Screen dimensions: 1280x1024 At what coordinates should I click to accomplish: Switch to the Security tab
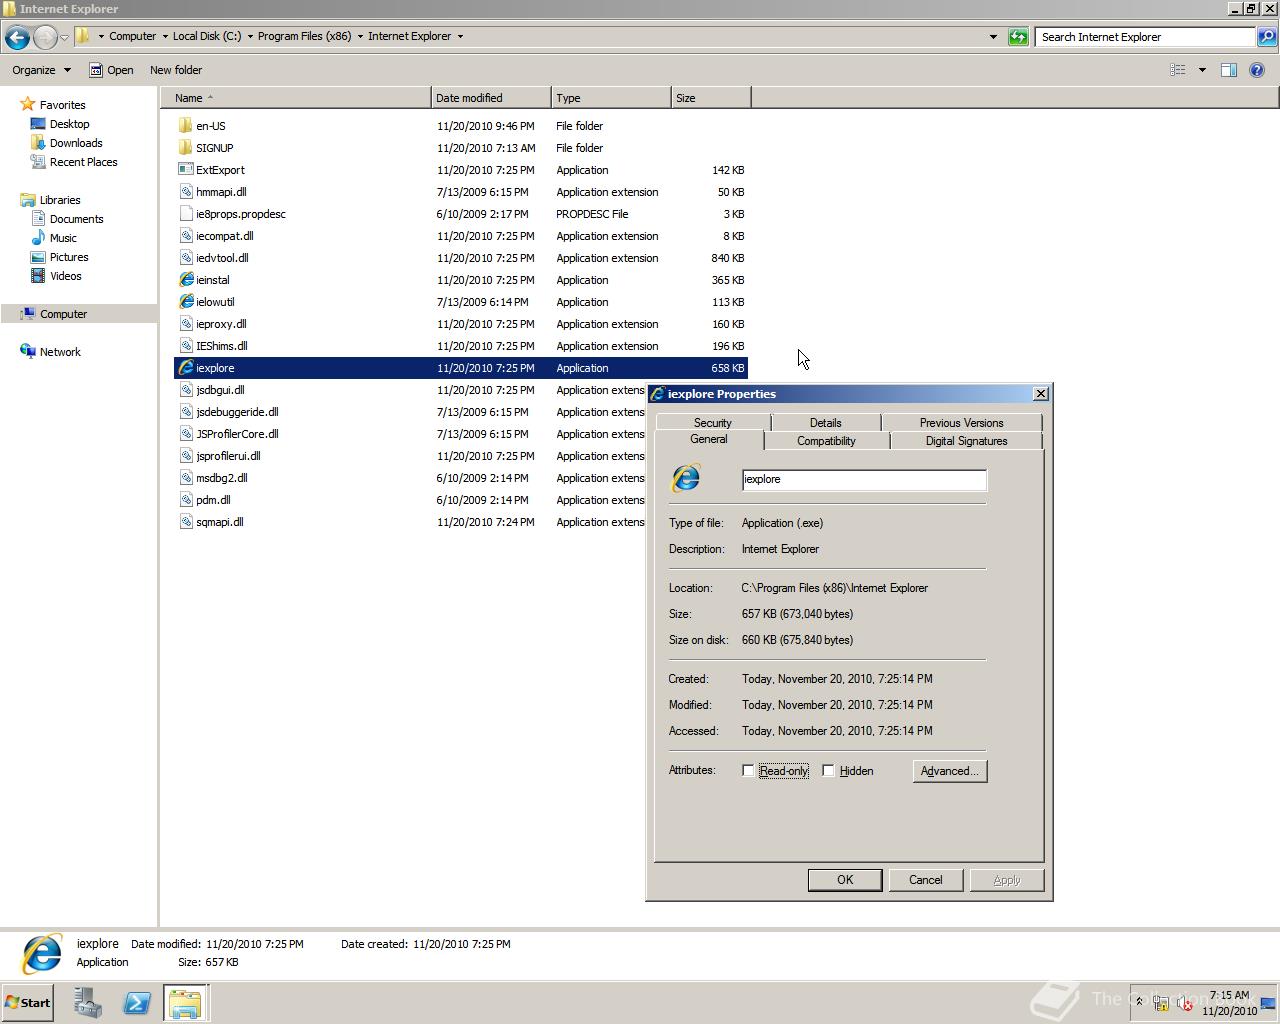tap(713, 423)
